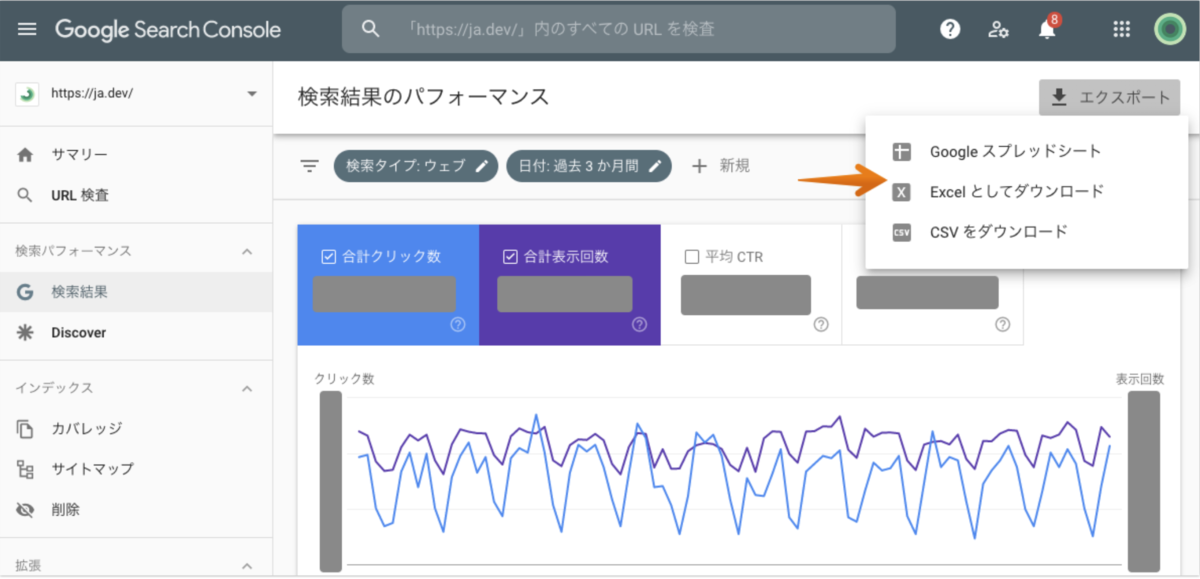1200x579 pixels.
Task: Uncheck the 合計表示回数 checkbox
Action: pos(510,257)
